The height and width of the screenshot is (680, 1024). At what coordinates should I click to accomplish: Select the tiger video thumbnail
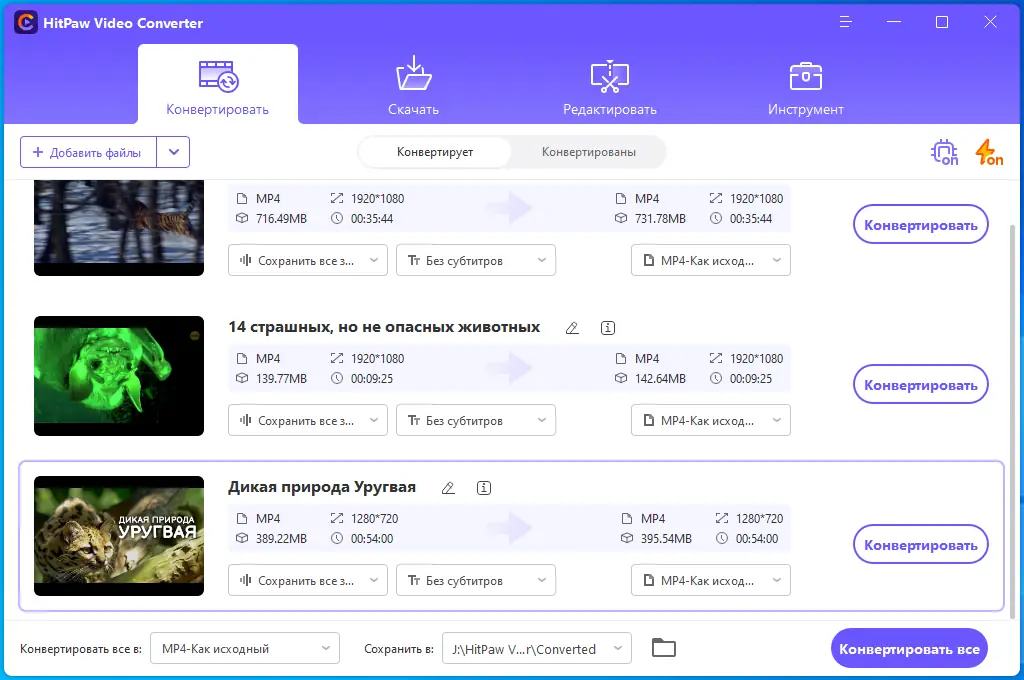pyautogui.click(x=119, y=227)
